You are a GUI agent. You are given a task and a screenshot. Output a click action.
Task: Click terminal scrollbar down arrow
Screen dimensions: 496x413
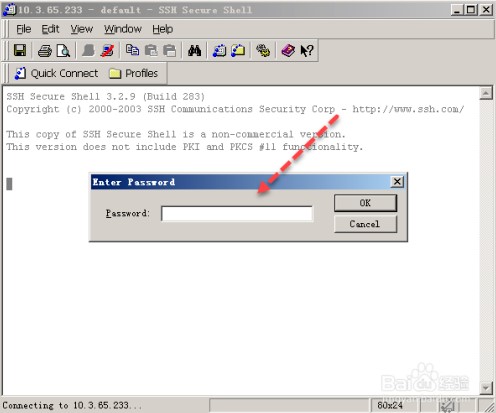[486, 388]
